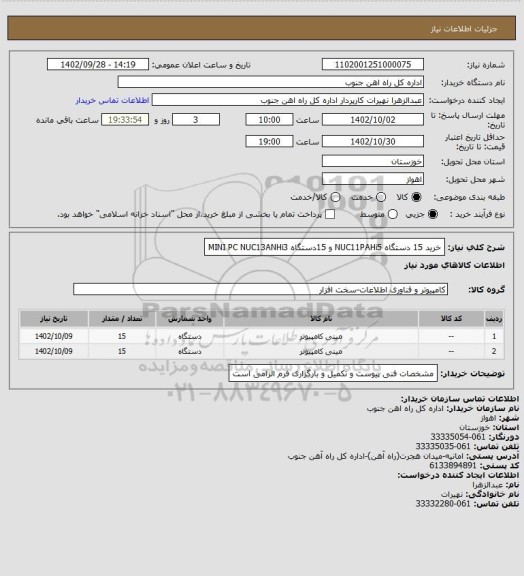524x576 pixels.
Task: Click the goods group field سخت افزار
Action: [x=260, y=289]
